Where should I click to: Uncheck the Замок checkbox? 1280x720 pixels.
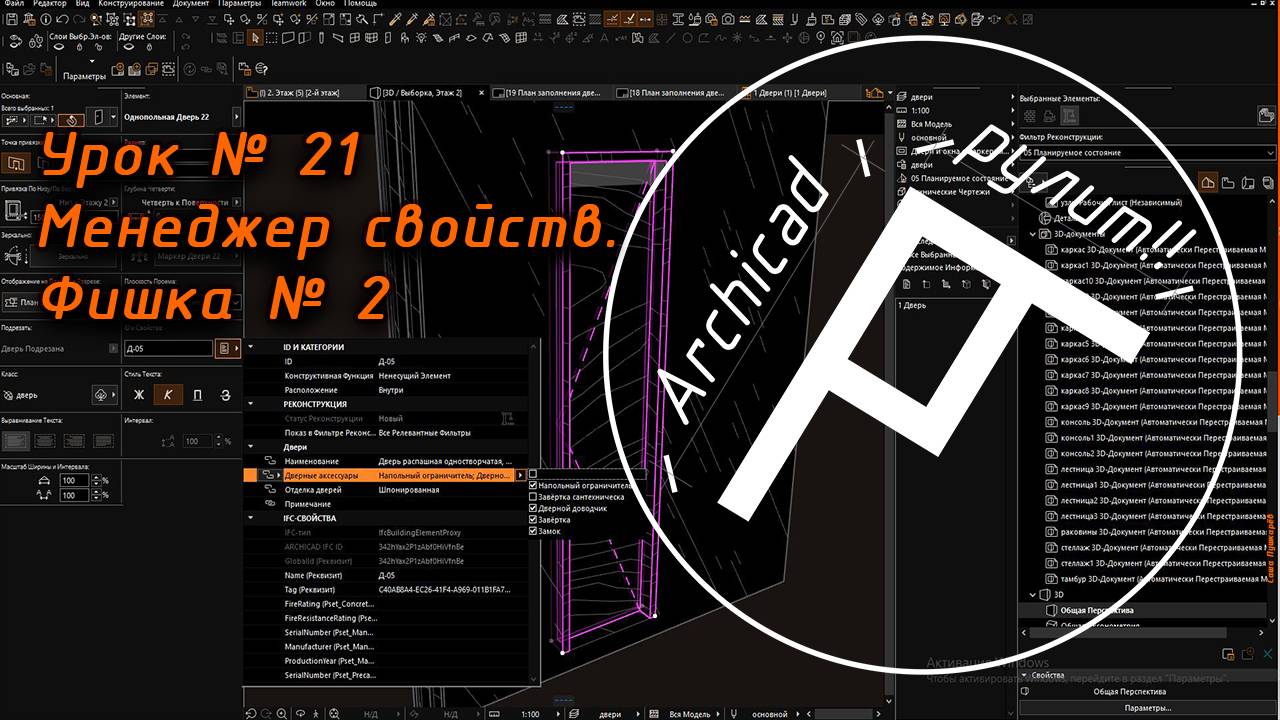(533, 531)
